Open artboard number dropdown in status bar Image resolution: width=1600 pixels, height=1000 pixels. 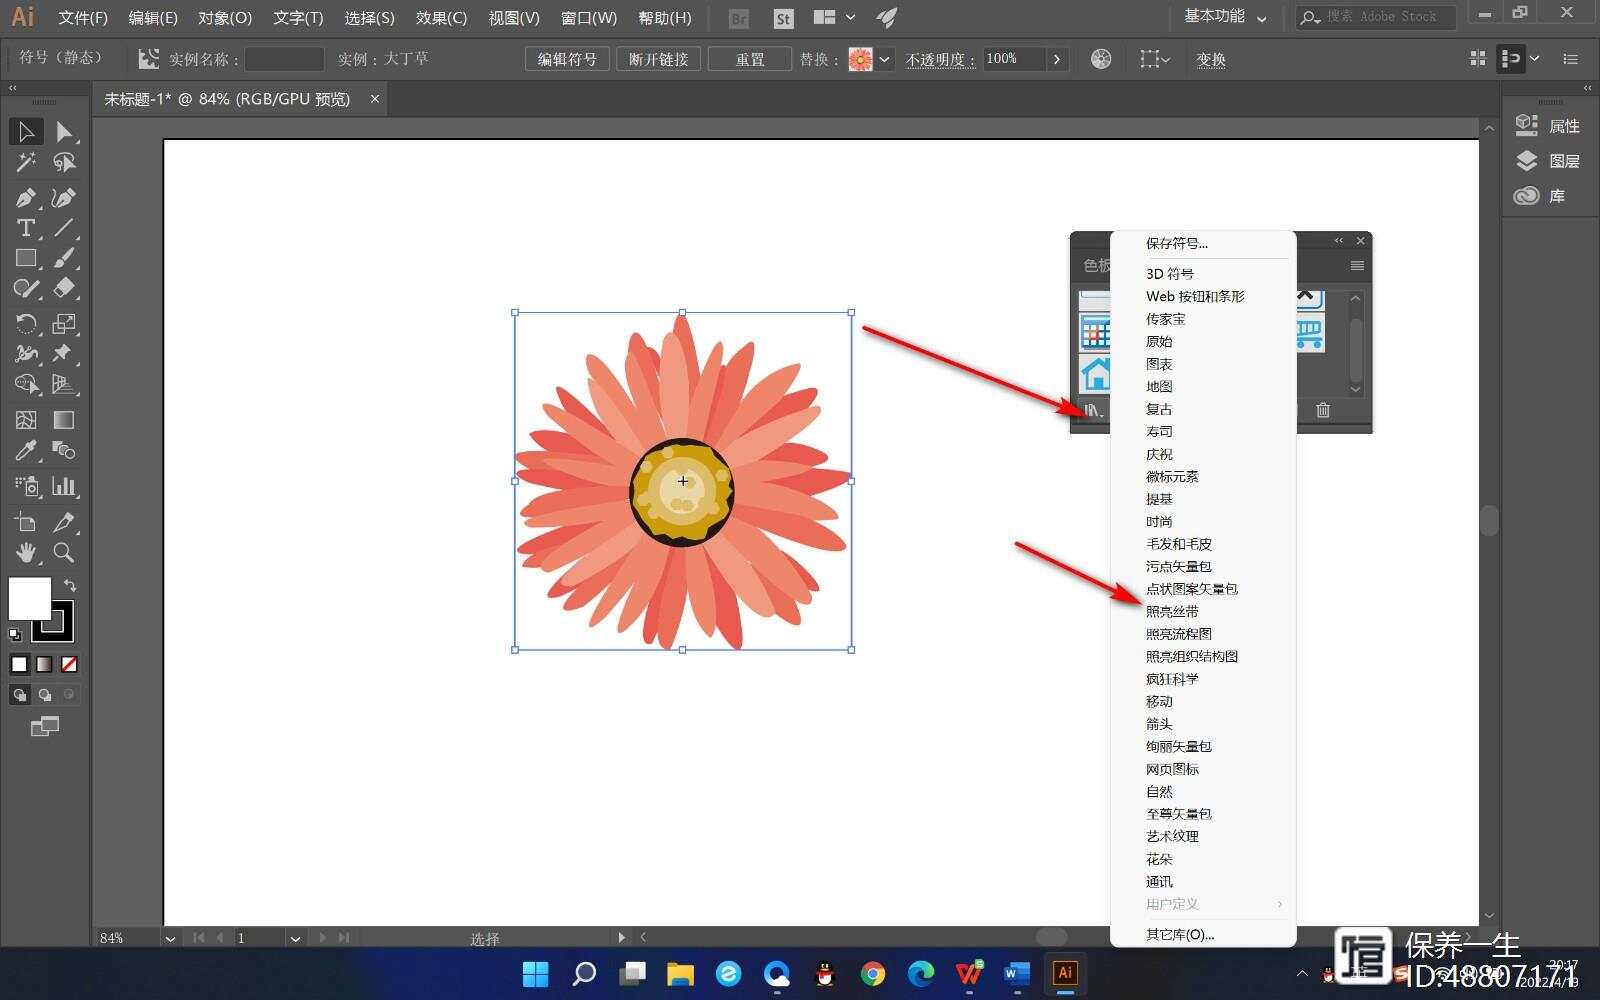pos(295,938)
